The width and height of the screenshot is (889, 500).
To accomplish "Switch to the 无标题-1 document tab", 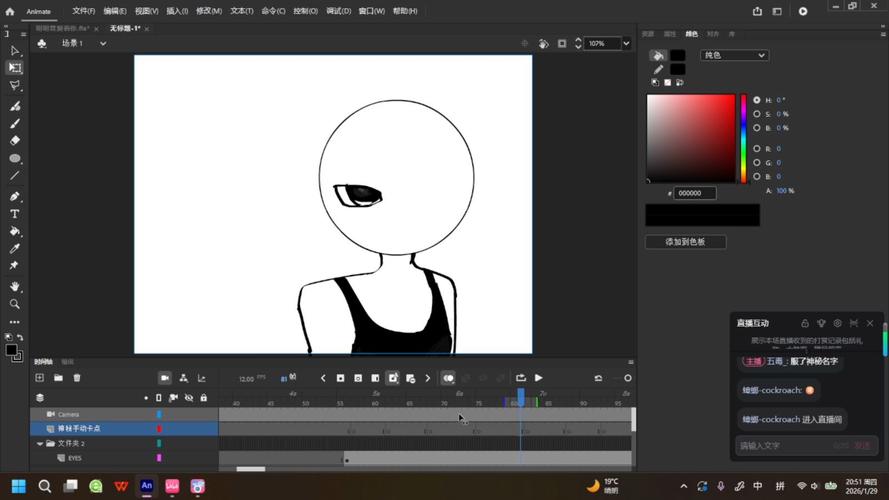I will pyautogui.click(x=123, y=29).
